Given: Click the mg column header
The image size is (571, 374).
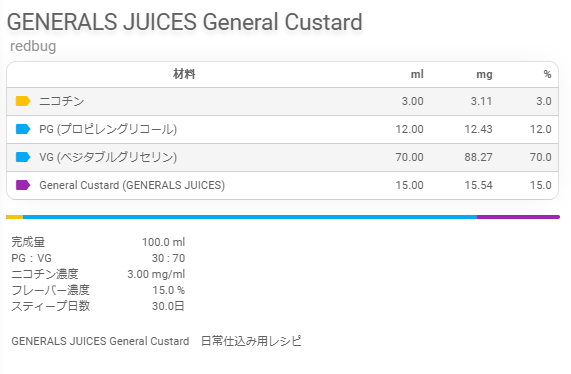Looking at the screenshot, I should click(484, 74).
